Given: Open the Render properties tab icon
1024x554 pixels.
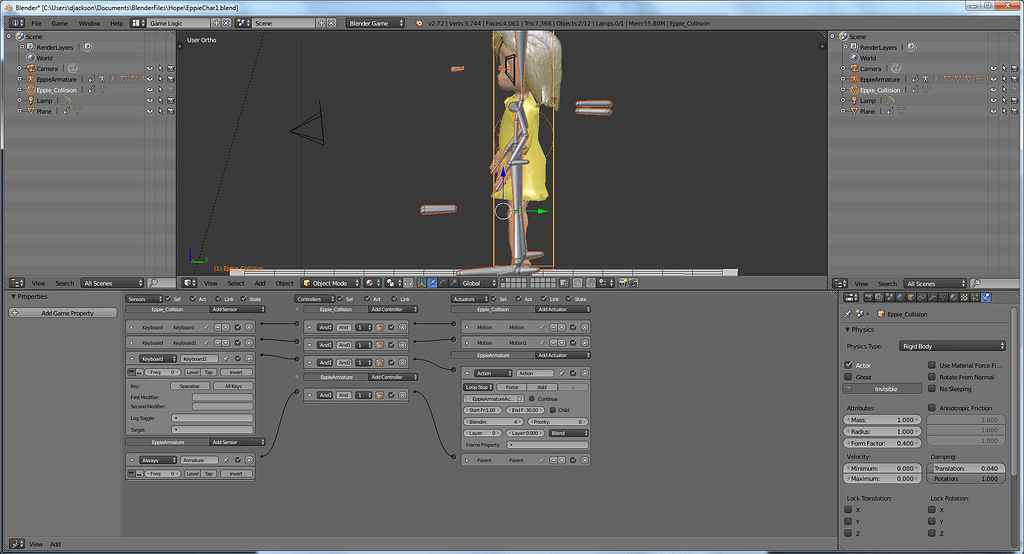Looking at the screenshot, I should [x=869, y=297].
